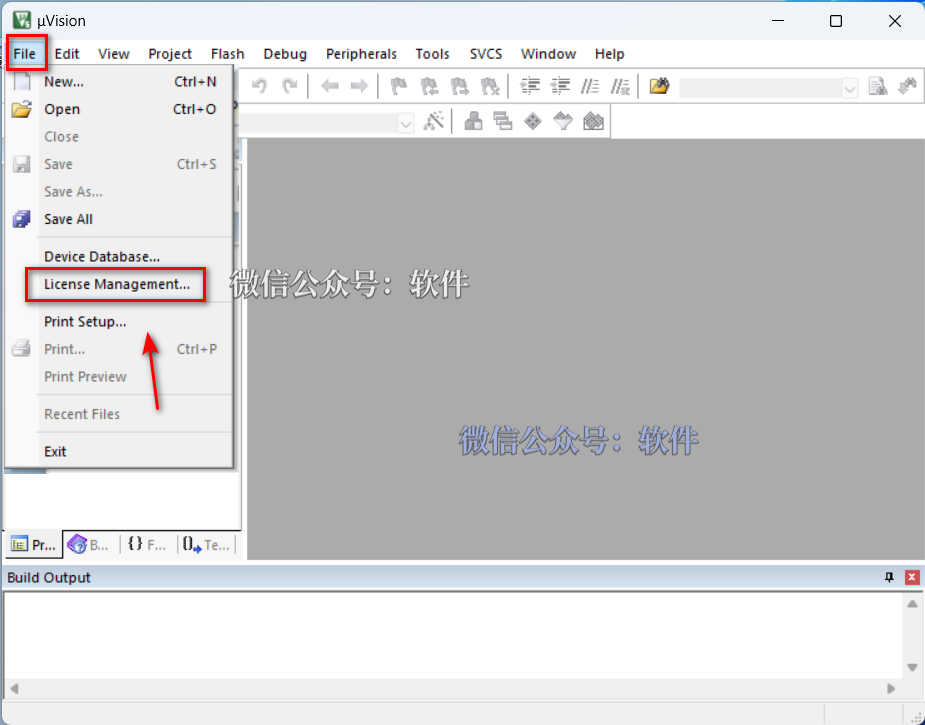Open the Select Target dropdown
This screenshot has height=725, width=925.
click(x=405, y=121)
